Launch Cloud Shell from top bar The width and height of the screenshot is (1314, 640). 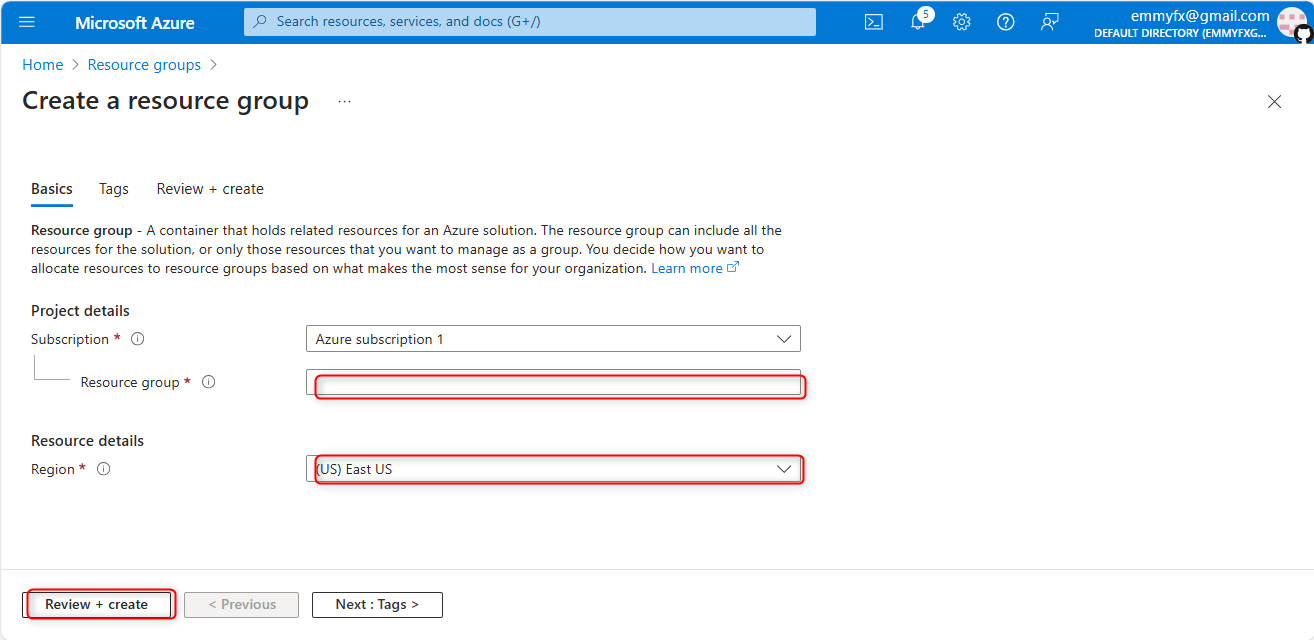(874, 22)
